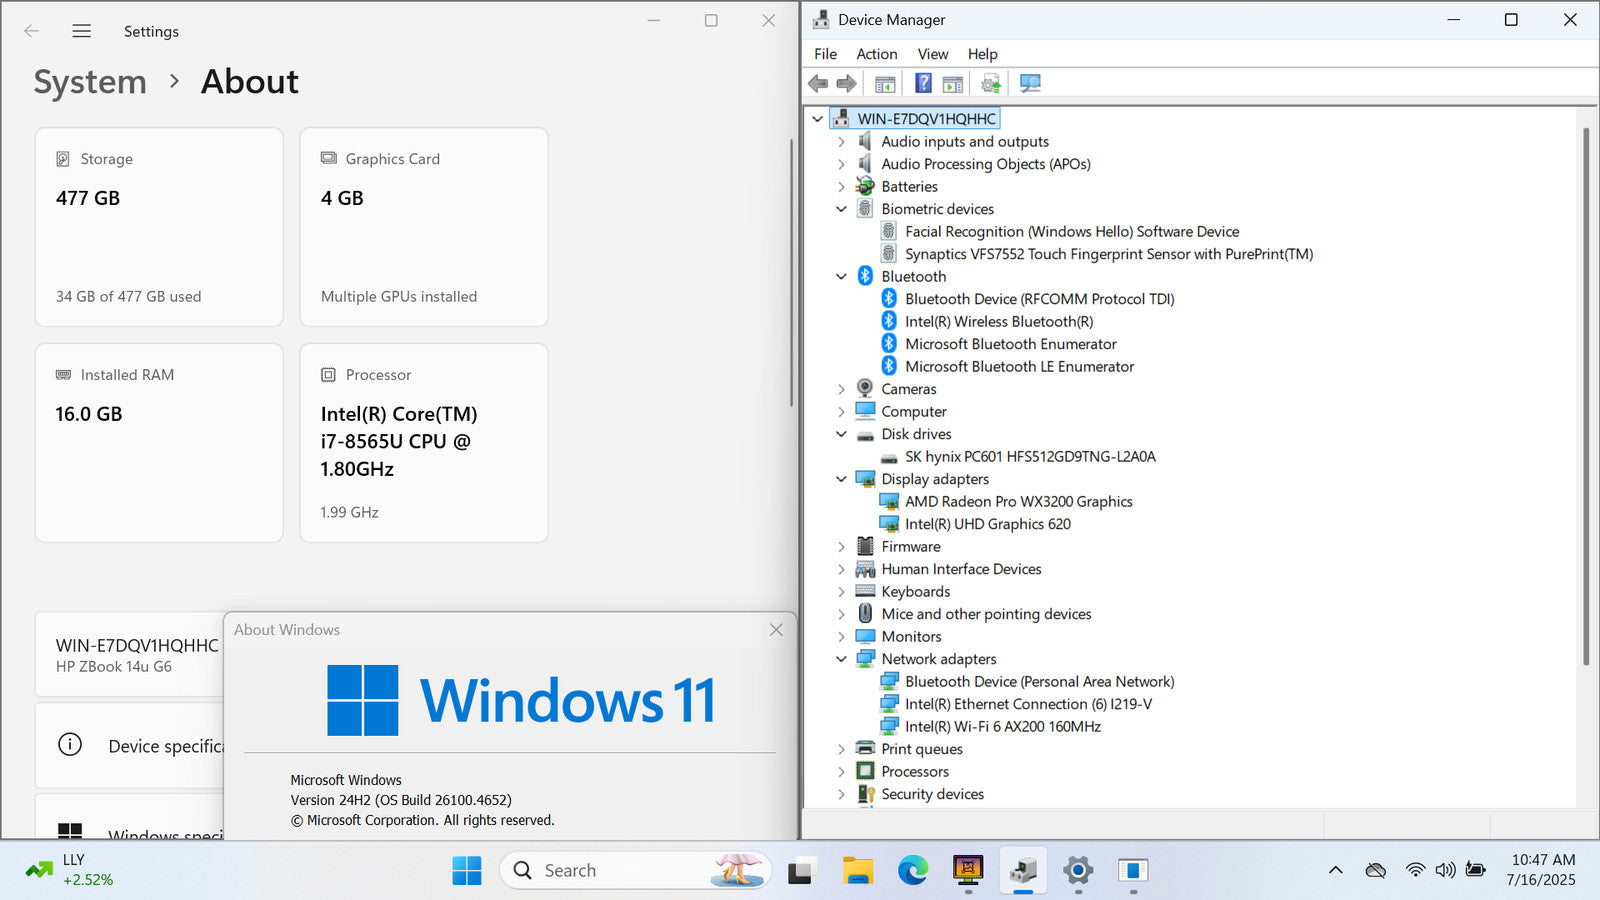This screenshot has width=1600, height=900.
Task: Click the Installed RAM 16.0 GB card
Action: pyautogui.click(x=159, y=443)
